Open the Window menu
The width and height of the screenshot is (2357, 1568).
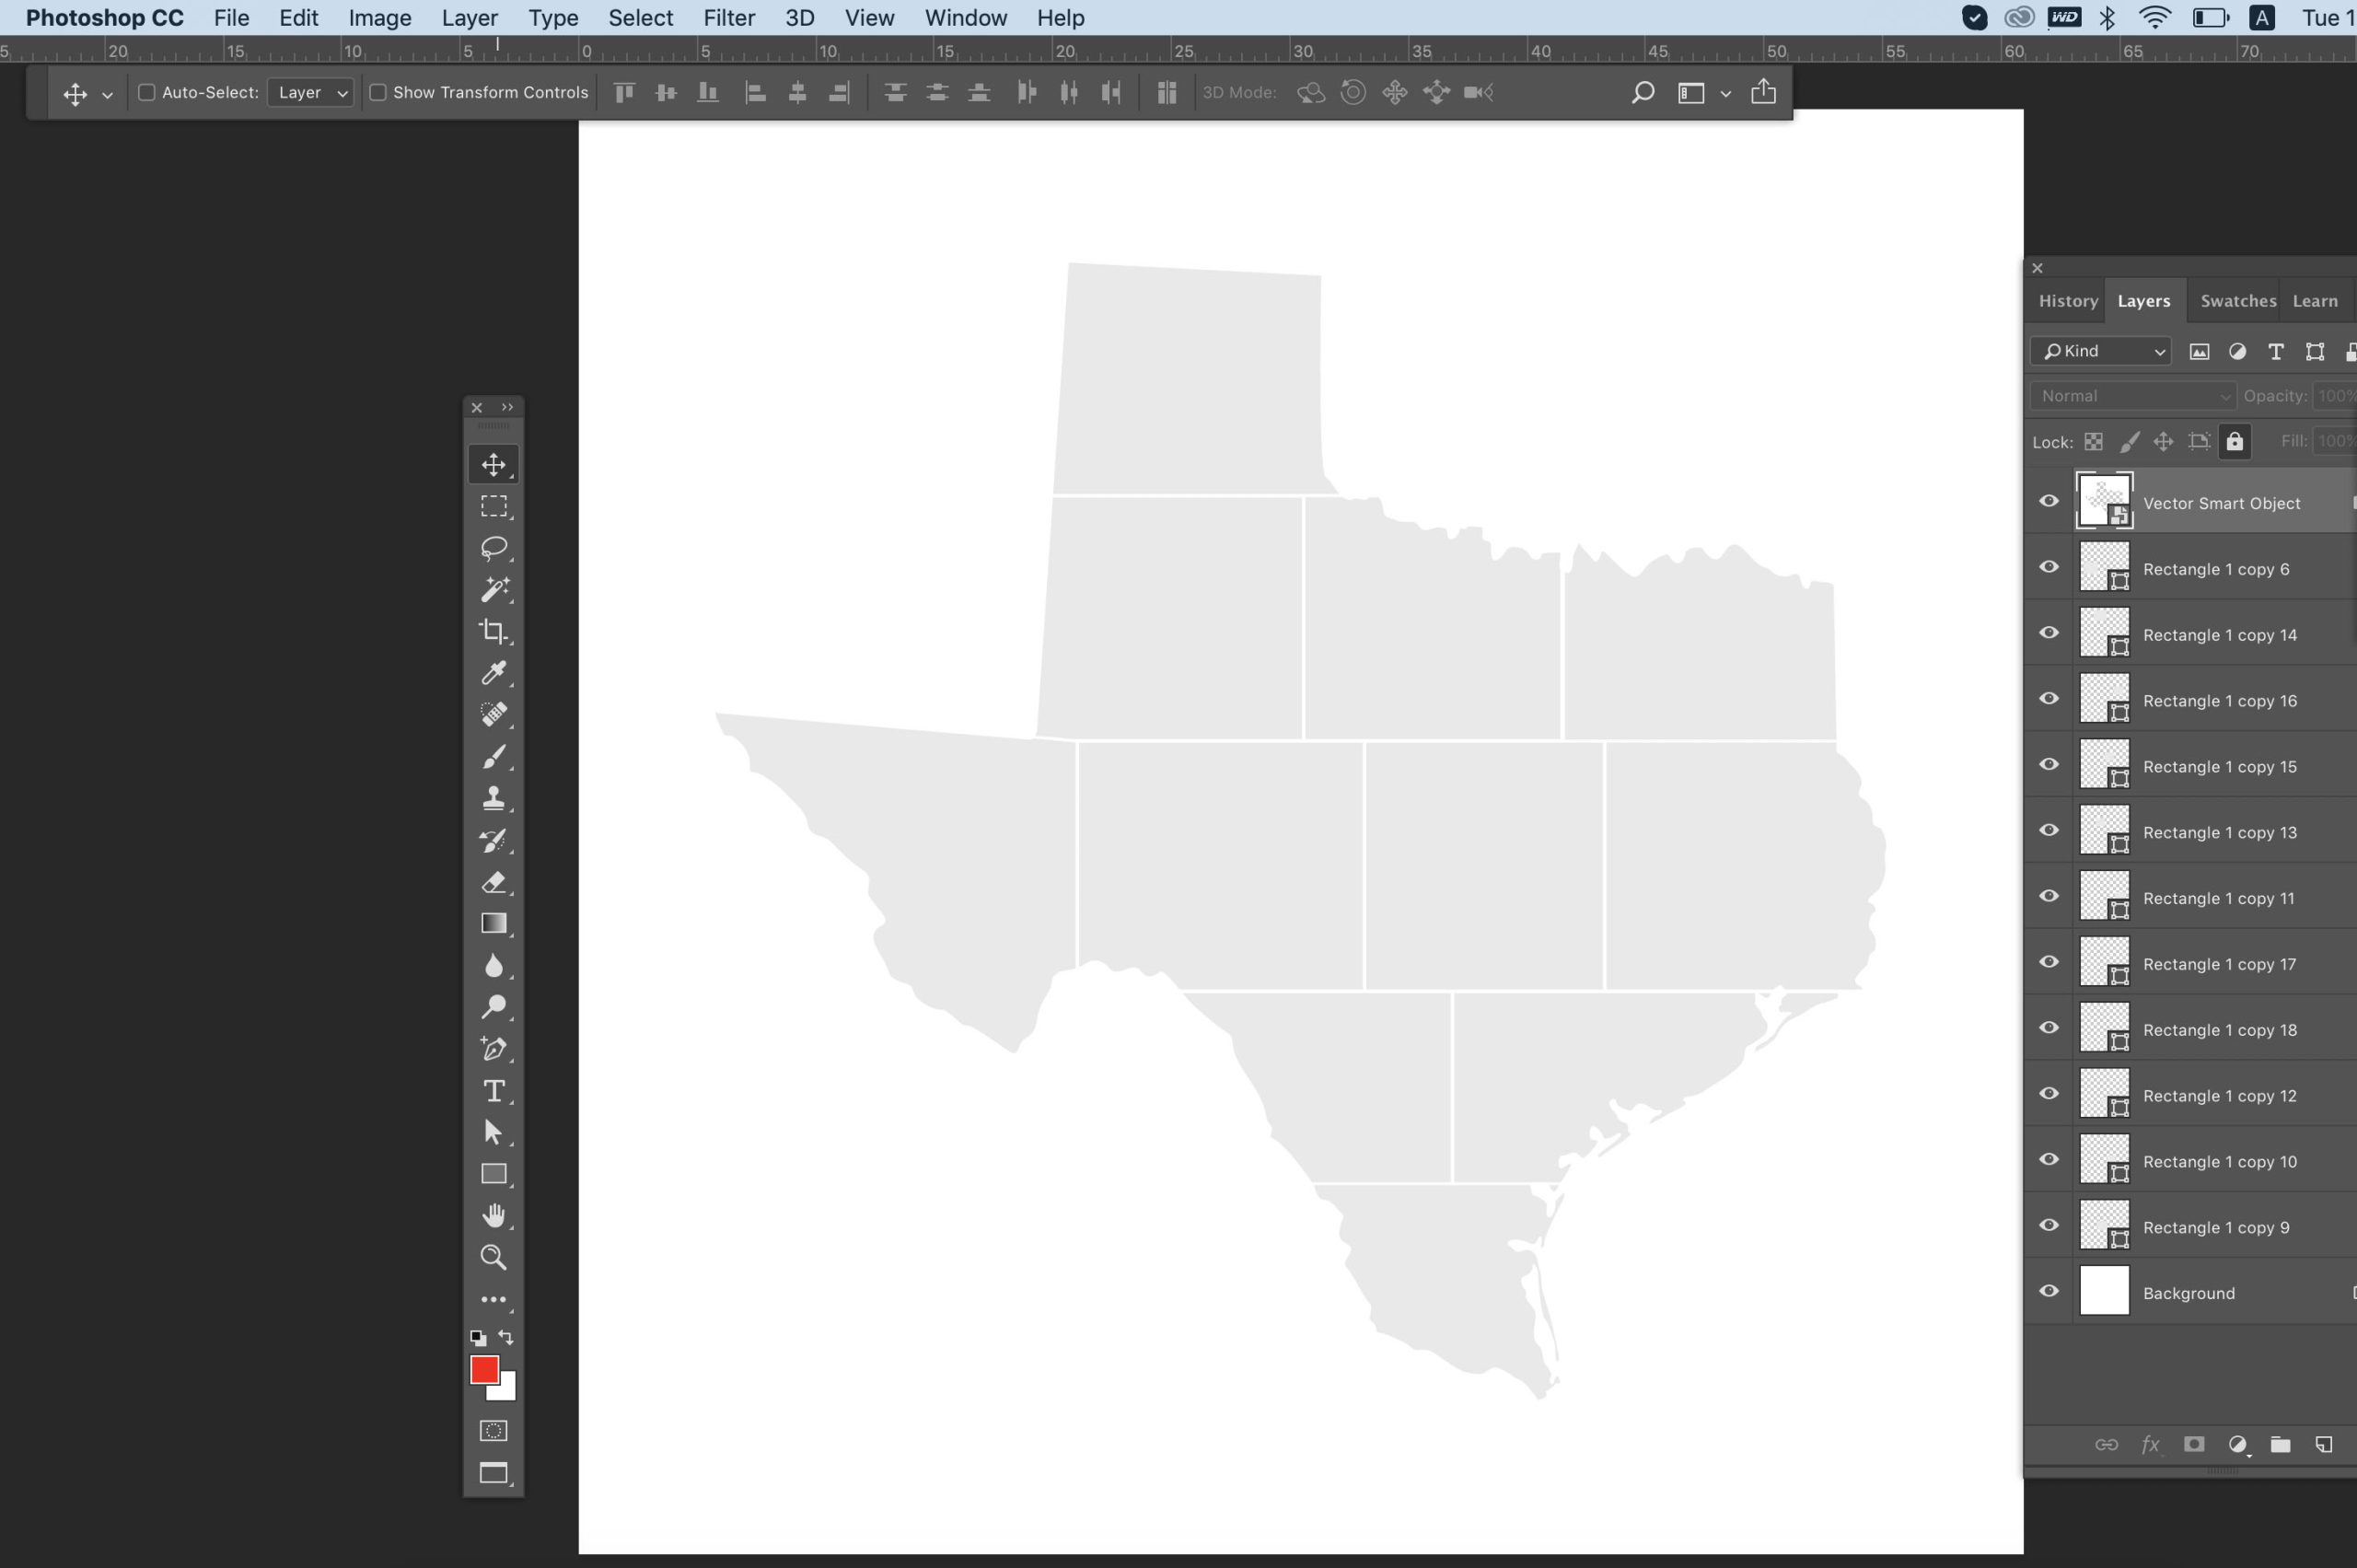(965, 17)
